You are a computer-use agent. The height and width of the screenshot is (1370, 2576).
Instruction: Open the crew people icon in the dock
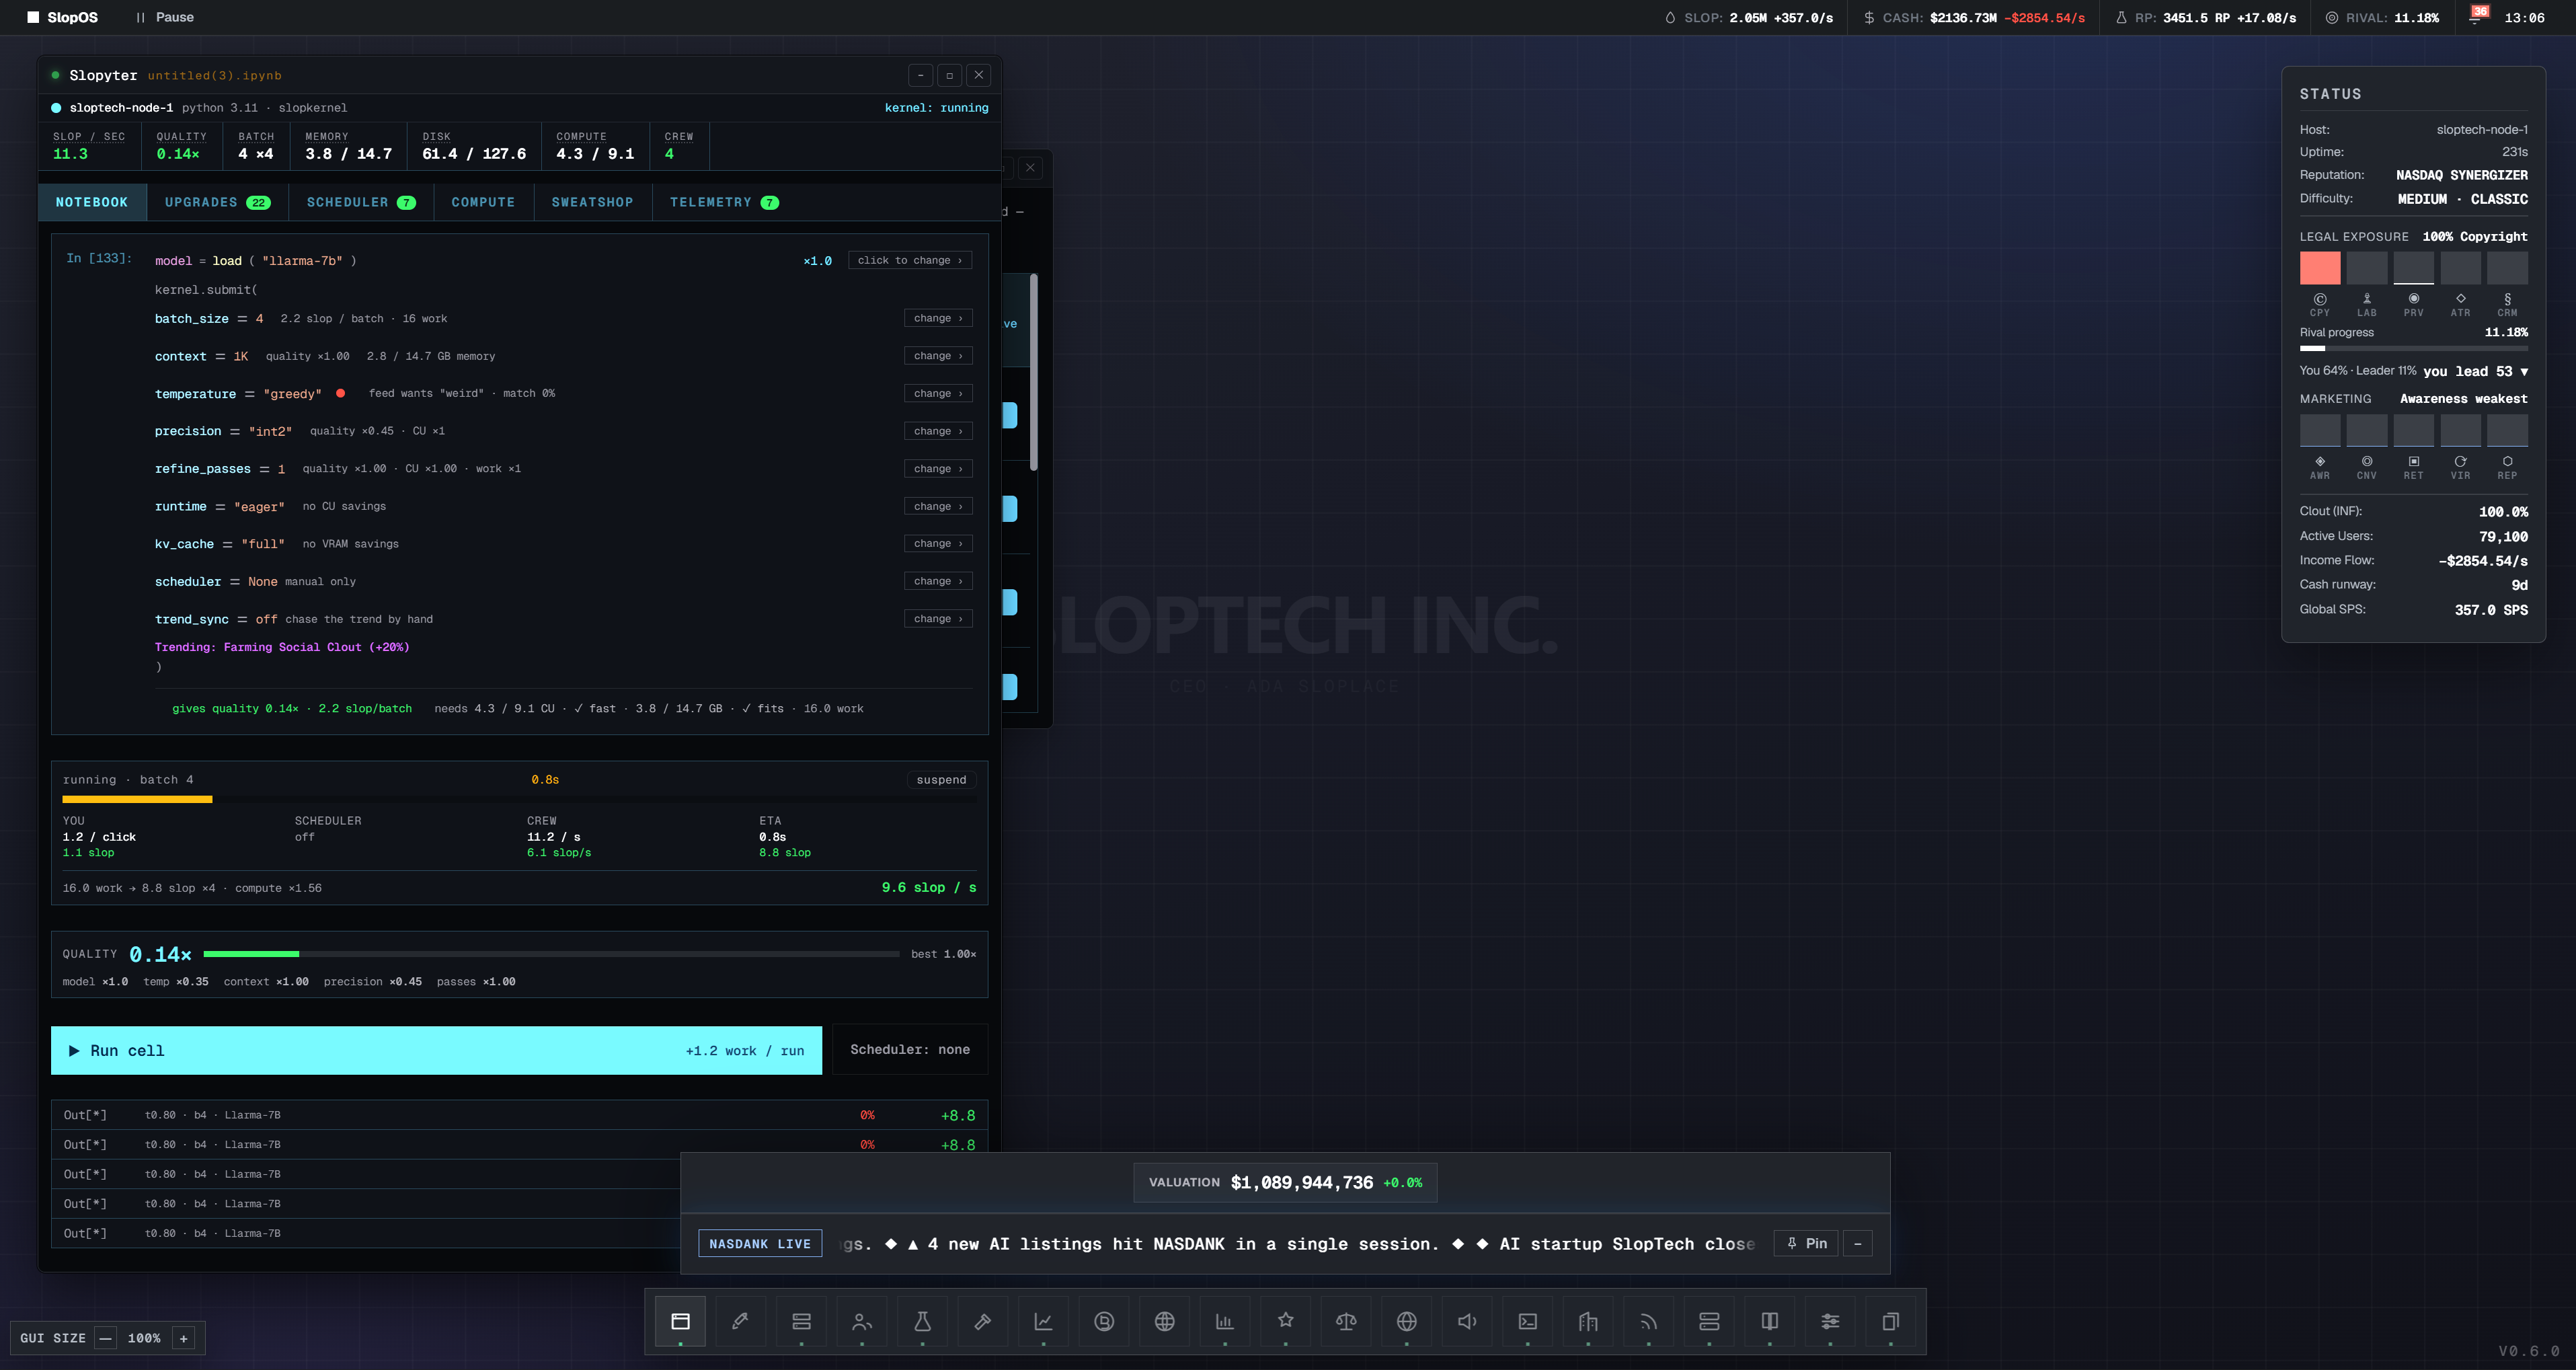862,1321
